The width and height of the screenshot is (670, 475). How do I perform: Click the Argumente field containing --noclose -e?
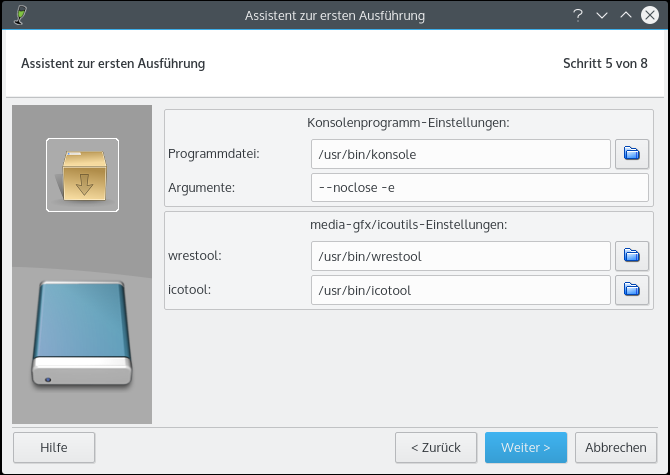point(480,188)
